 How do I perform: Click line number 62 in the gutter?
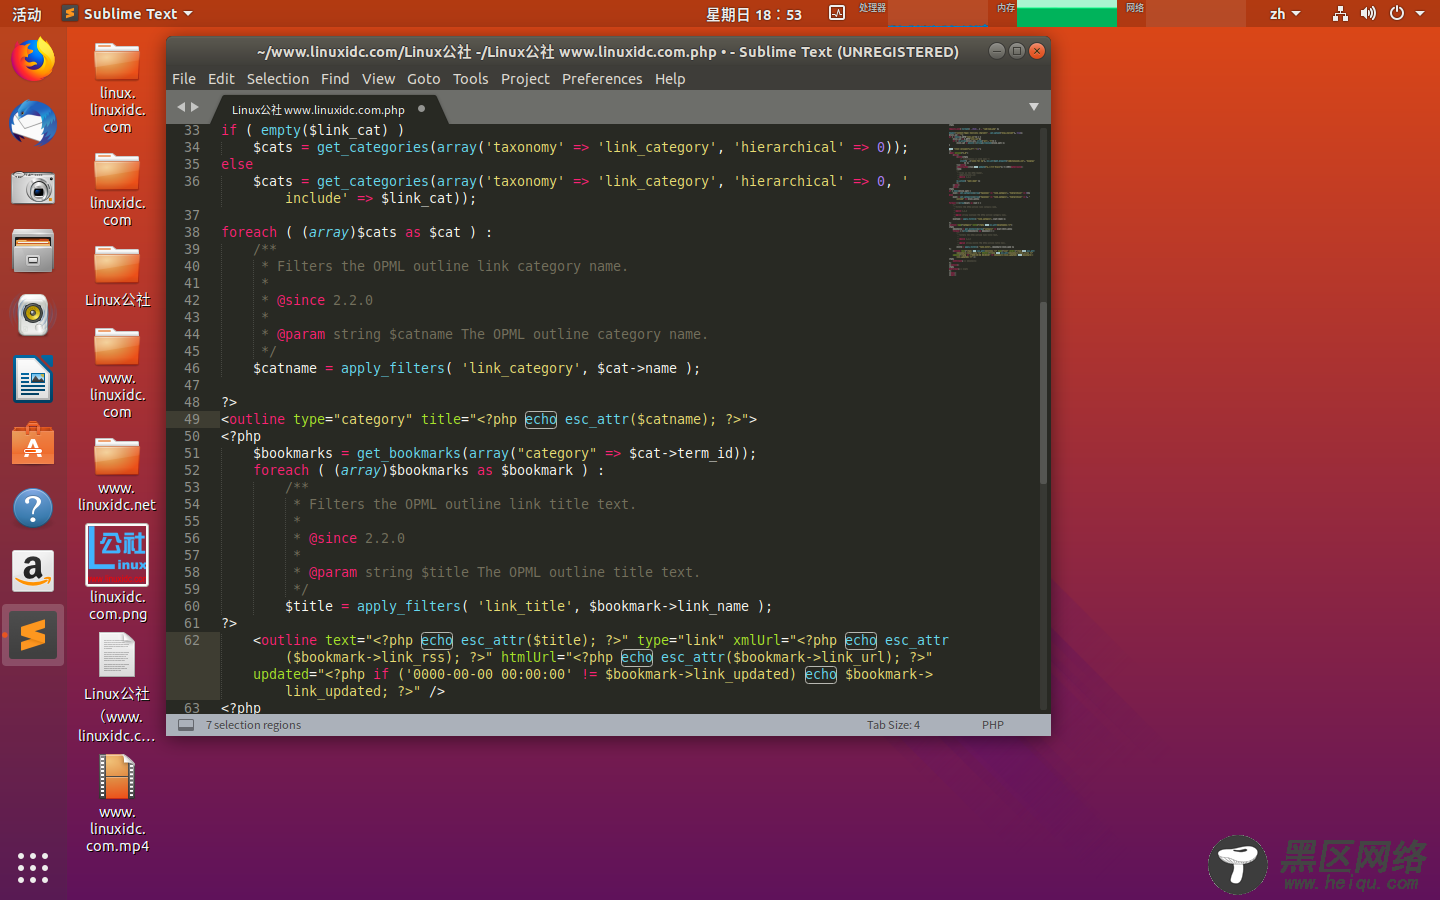pos(192,640)
